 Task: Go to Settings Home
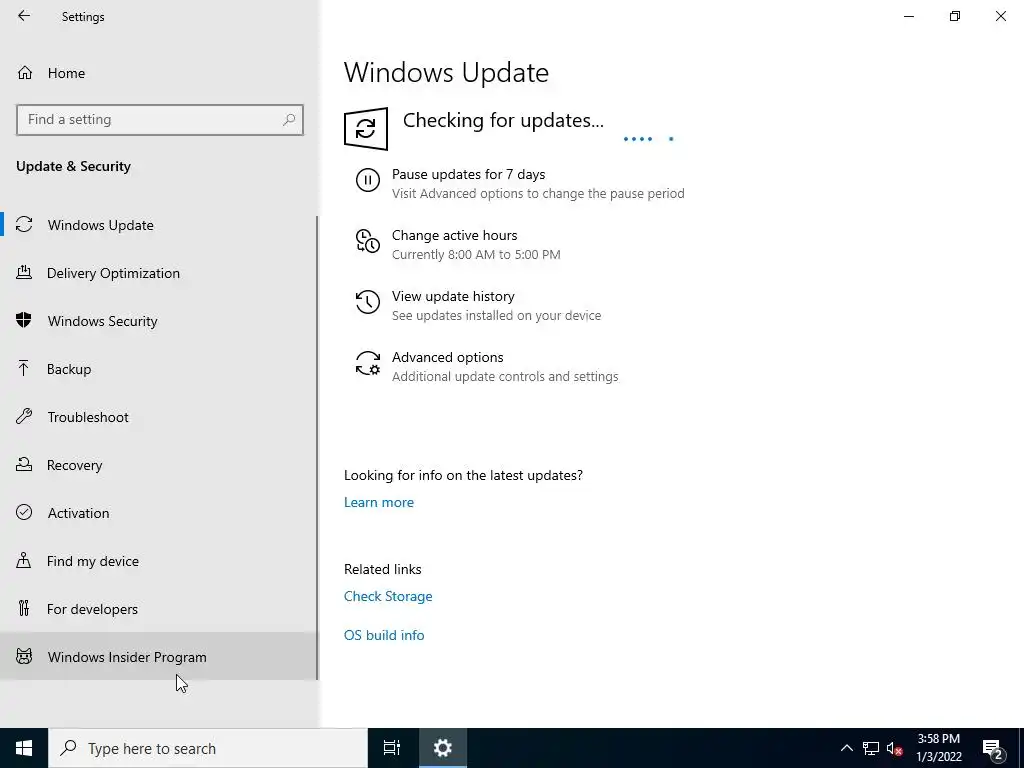pyautogui.click(x=158, y=72)
